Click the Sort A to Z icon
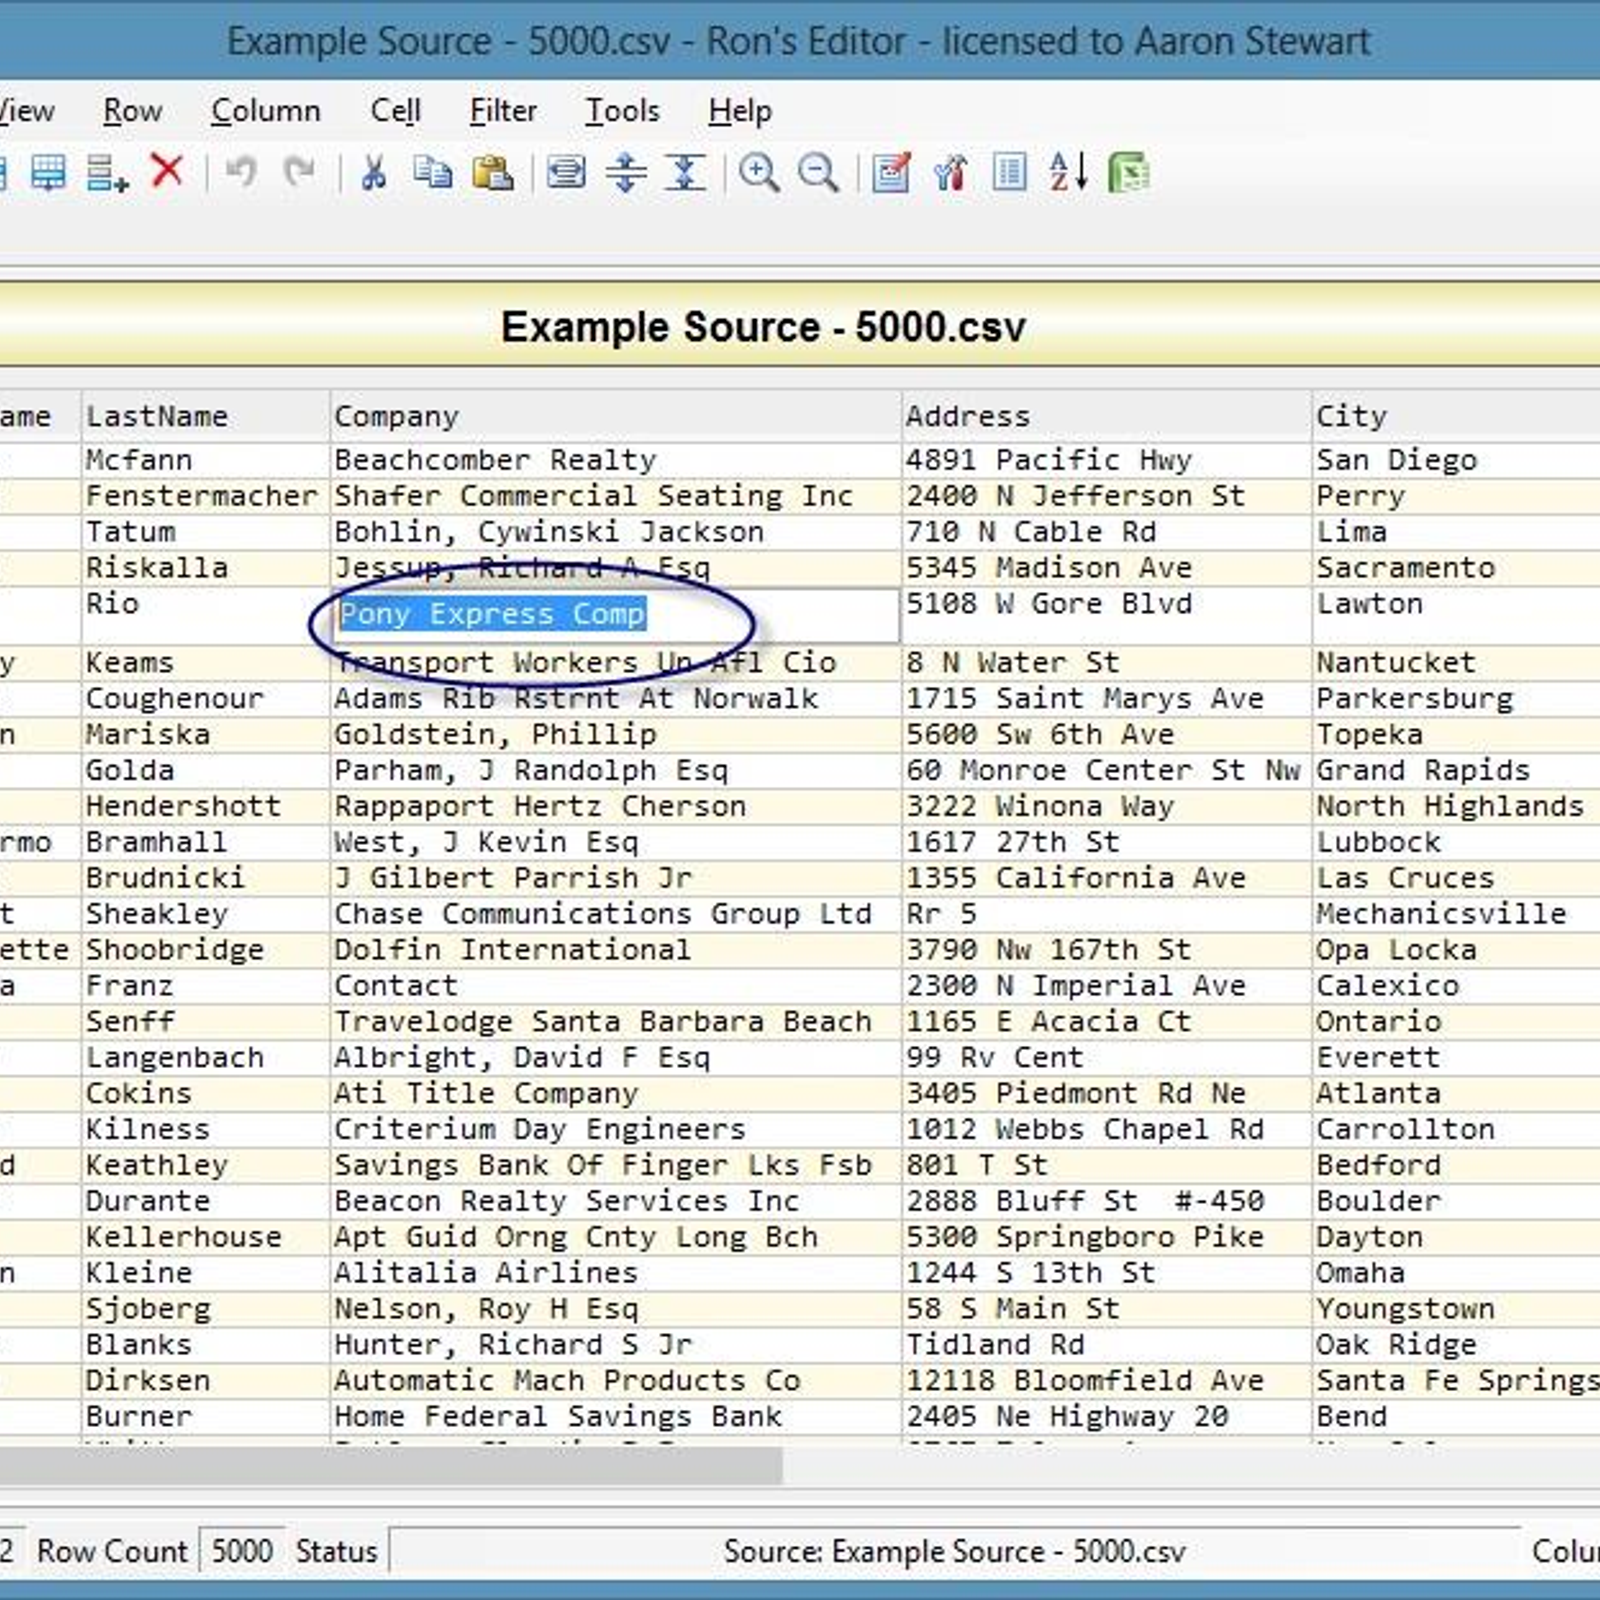This screenshot has height=1600, width=1600. (x=1069, y=172)
